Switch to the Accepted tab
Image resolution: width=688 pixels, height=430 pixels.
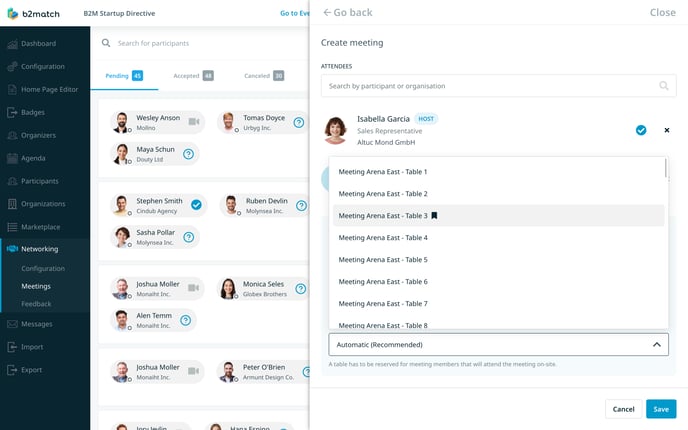(x=193, y=75)
